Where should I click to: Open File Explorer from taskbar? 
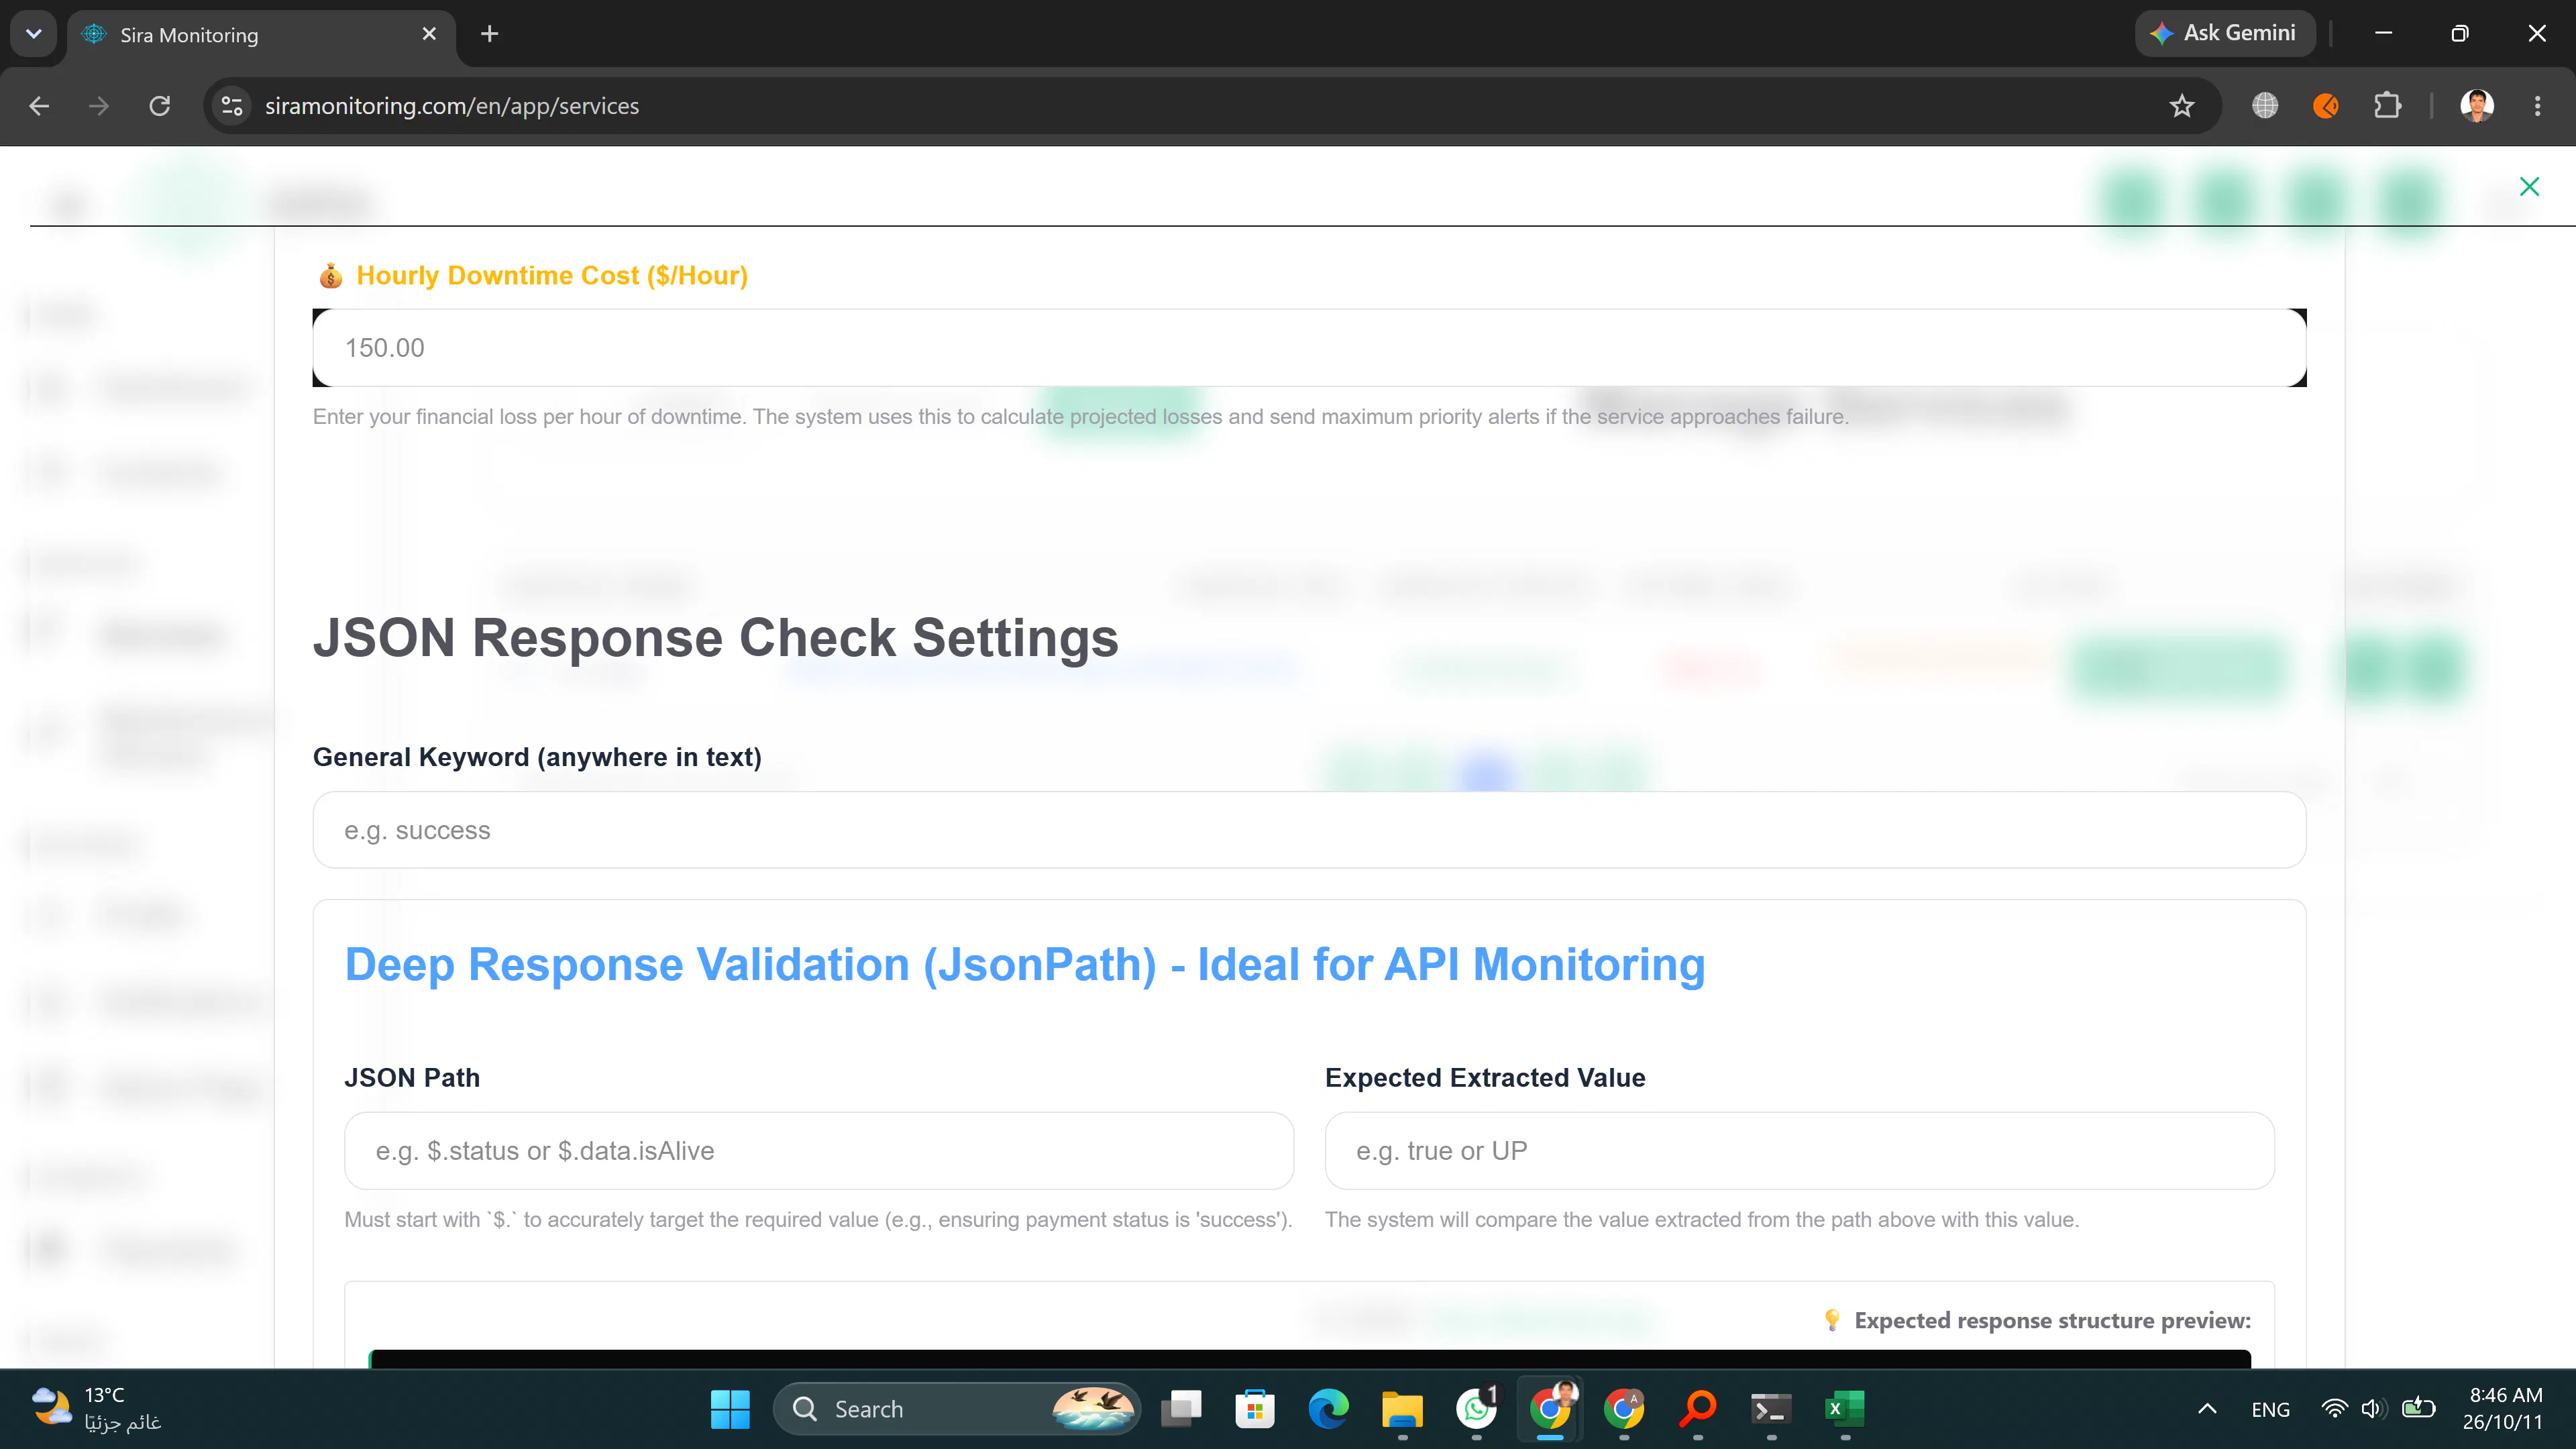[1402, 1409]
